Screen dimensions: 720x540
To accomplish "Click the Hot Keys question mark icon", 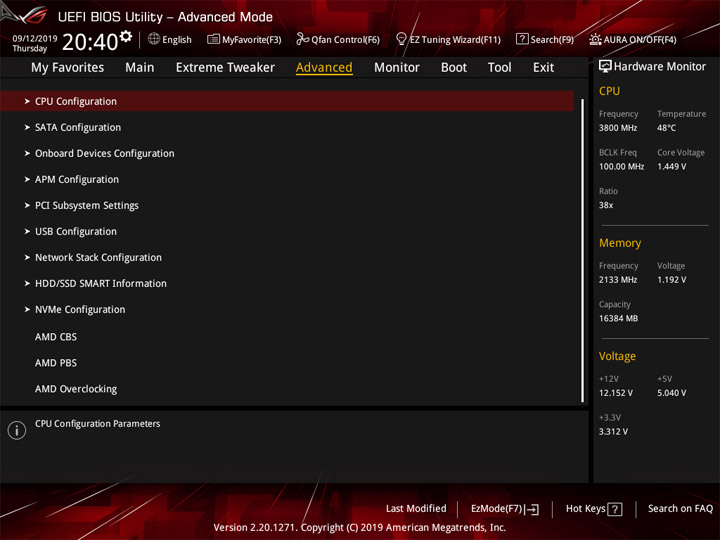I will click(615, 509).
